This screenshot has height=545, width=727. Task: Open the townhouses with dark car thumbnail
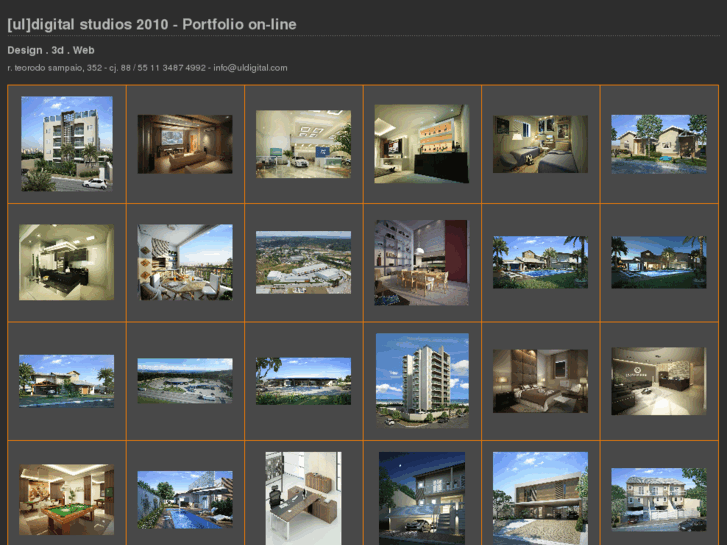click(659, 500)
